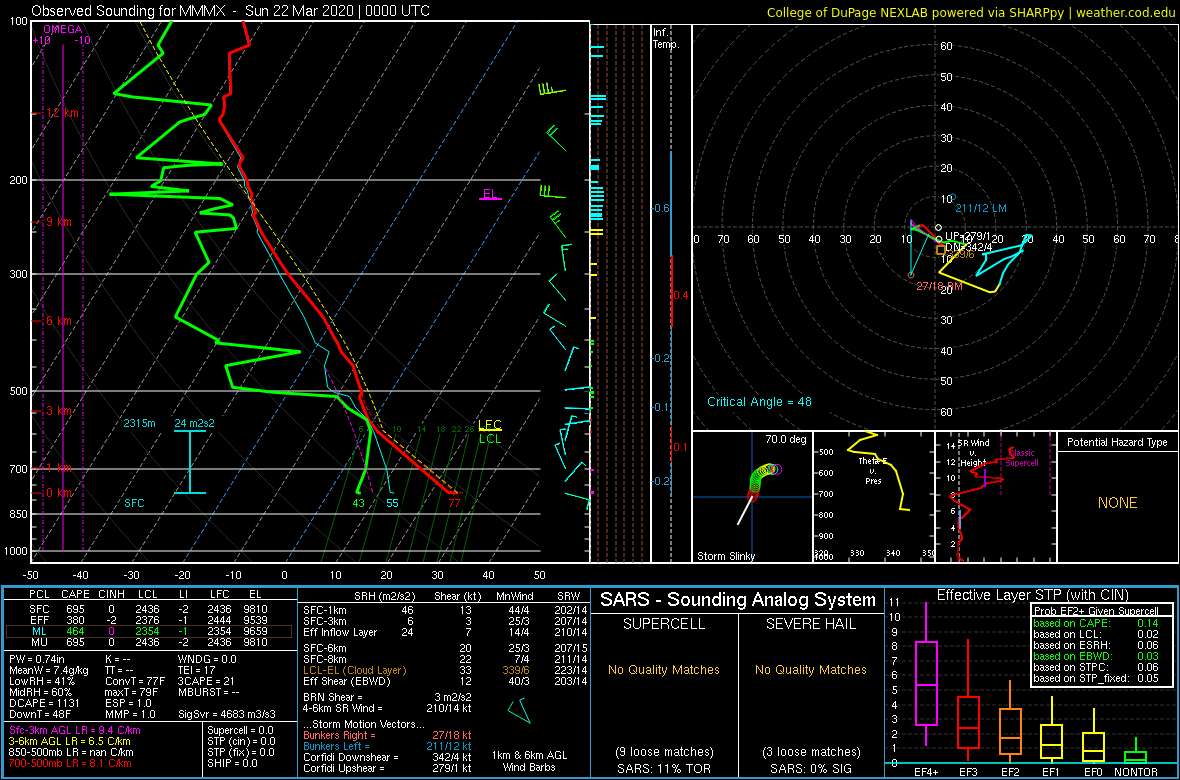Click the Storm Slinky panel label
1180x780 pixels.
tap(725, 556)
